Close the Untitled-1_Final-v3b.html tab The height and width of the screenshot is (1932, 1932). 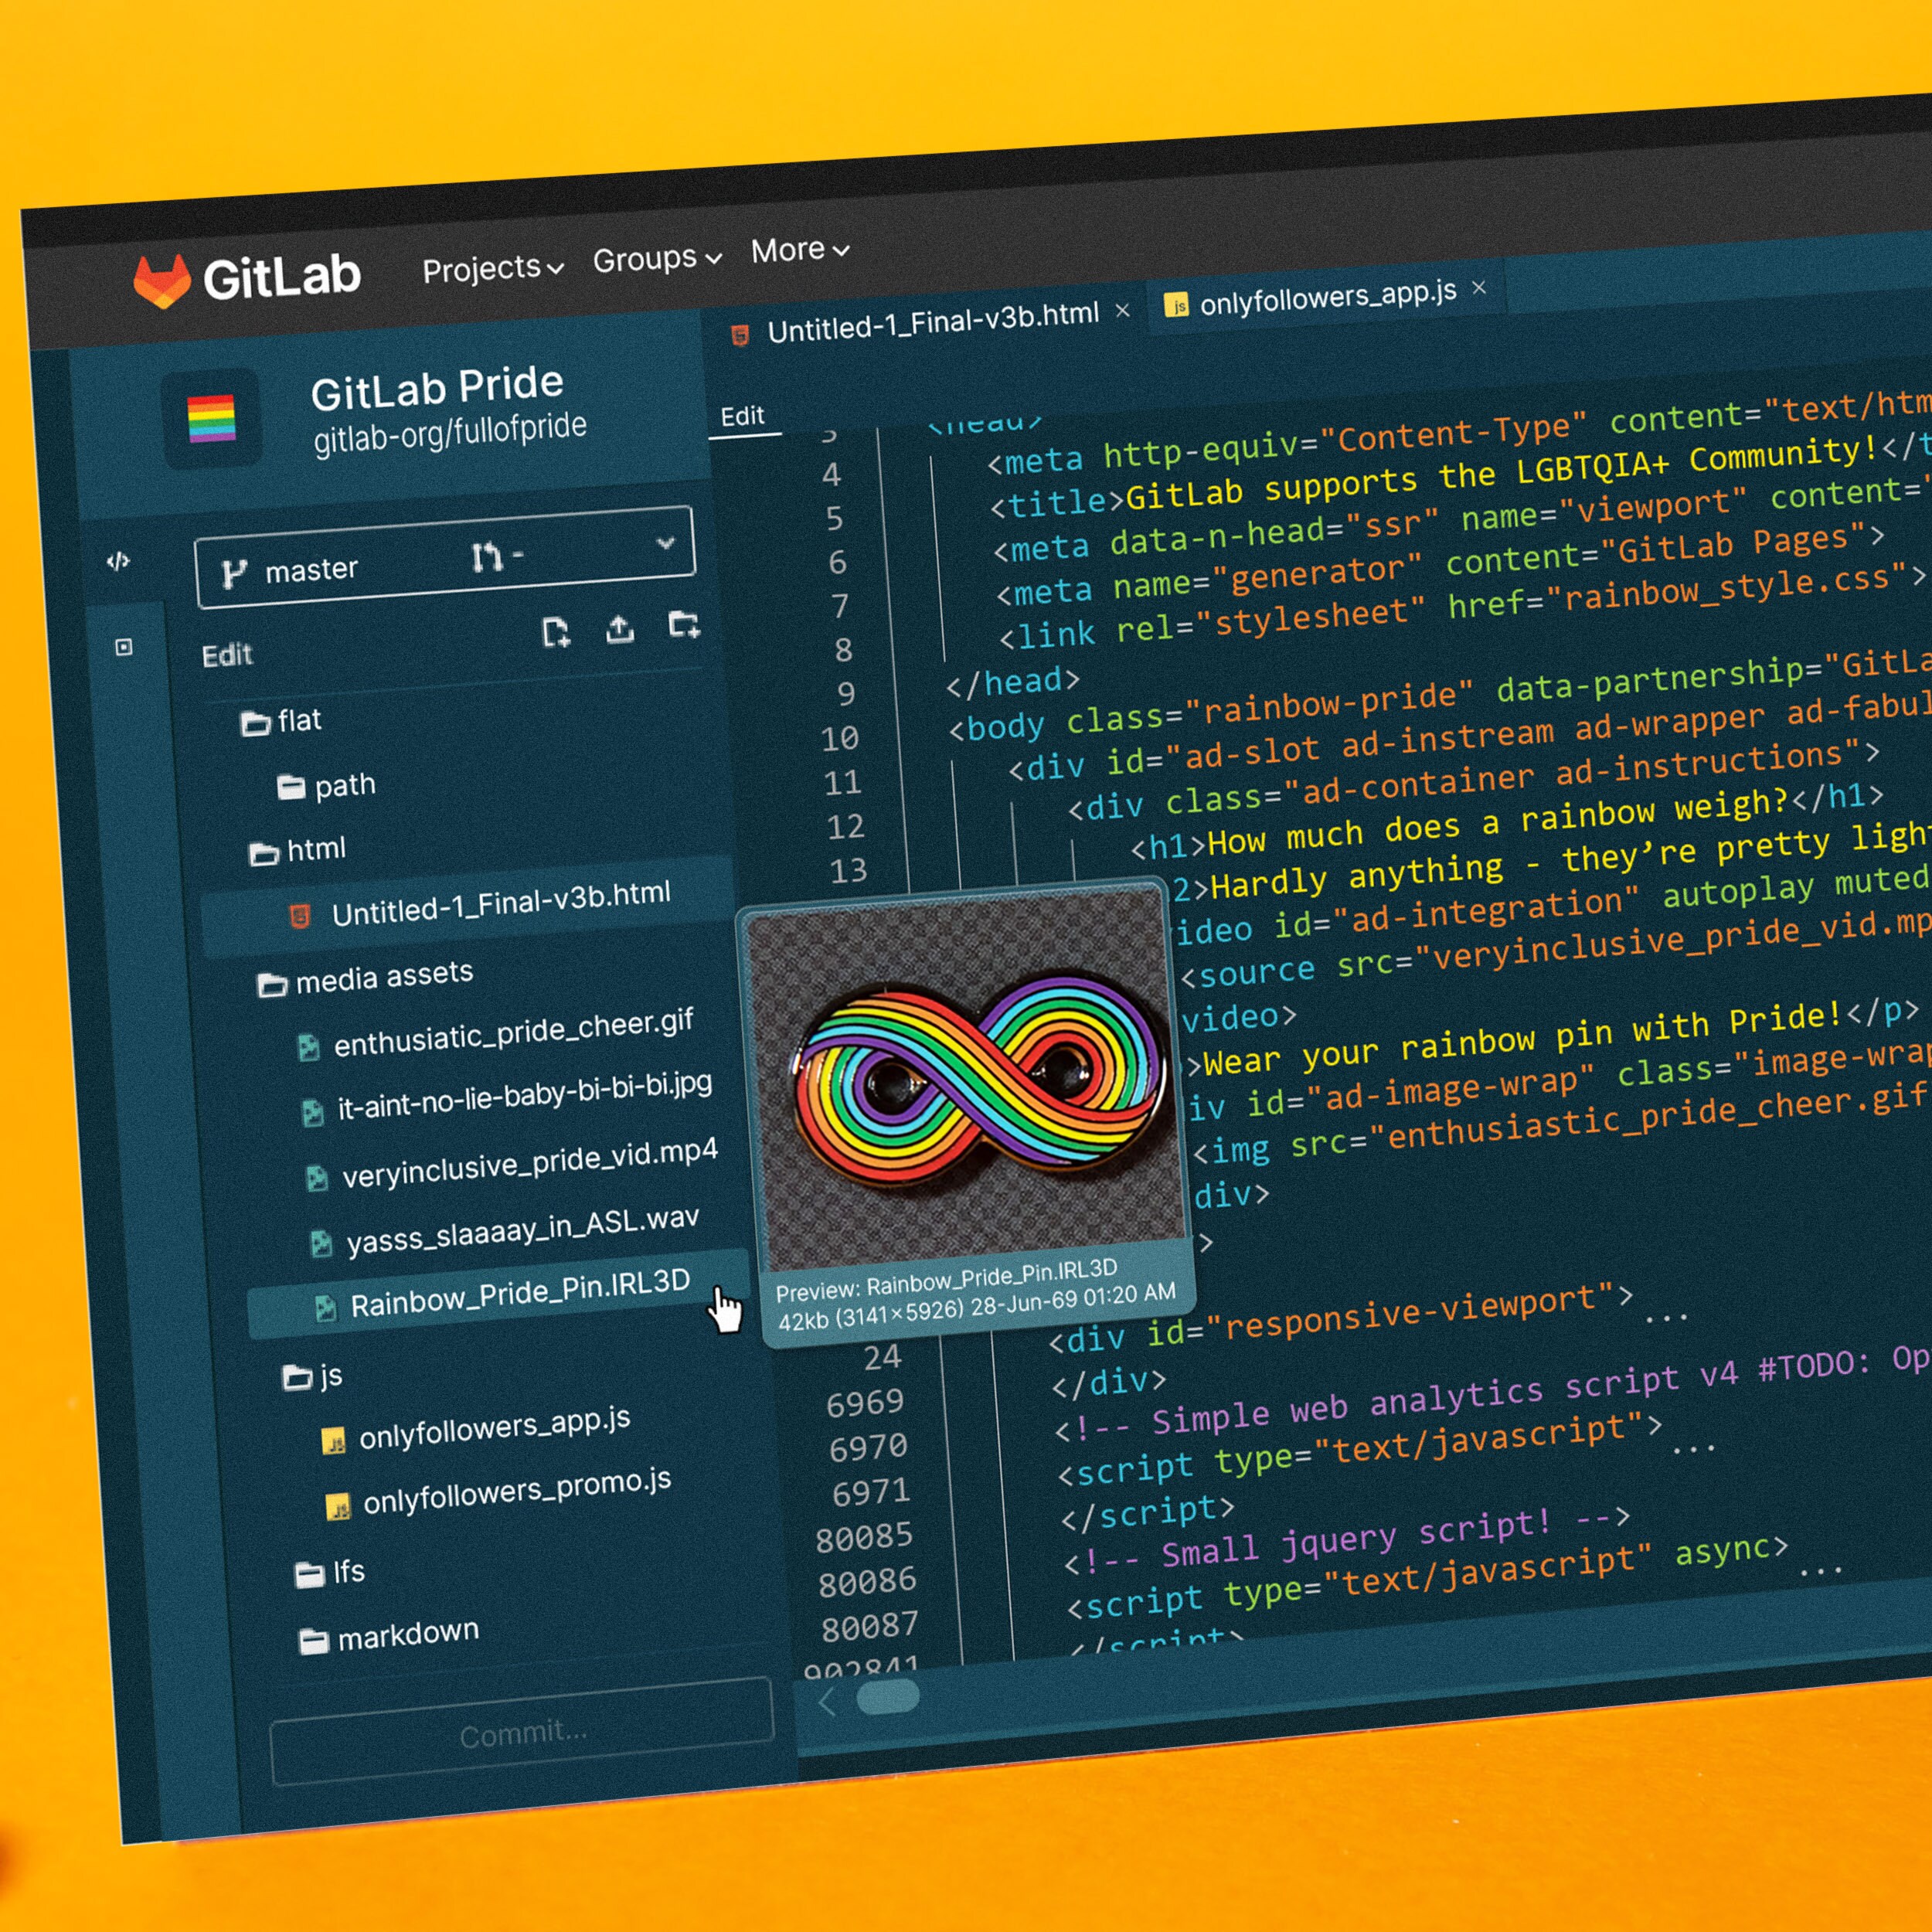coord(1122,311)
